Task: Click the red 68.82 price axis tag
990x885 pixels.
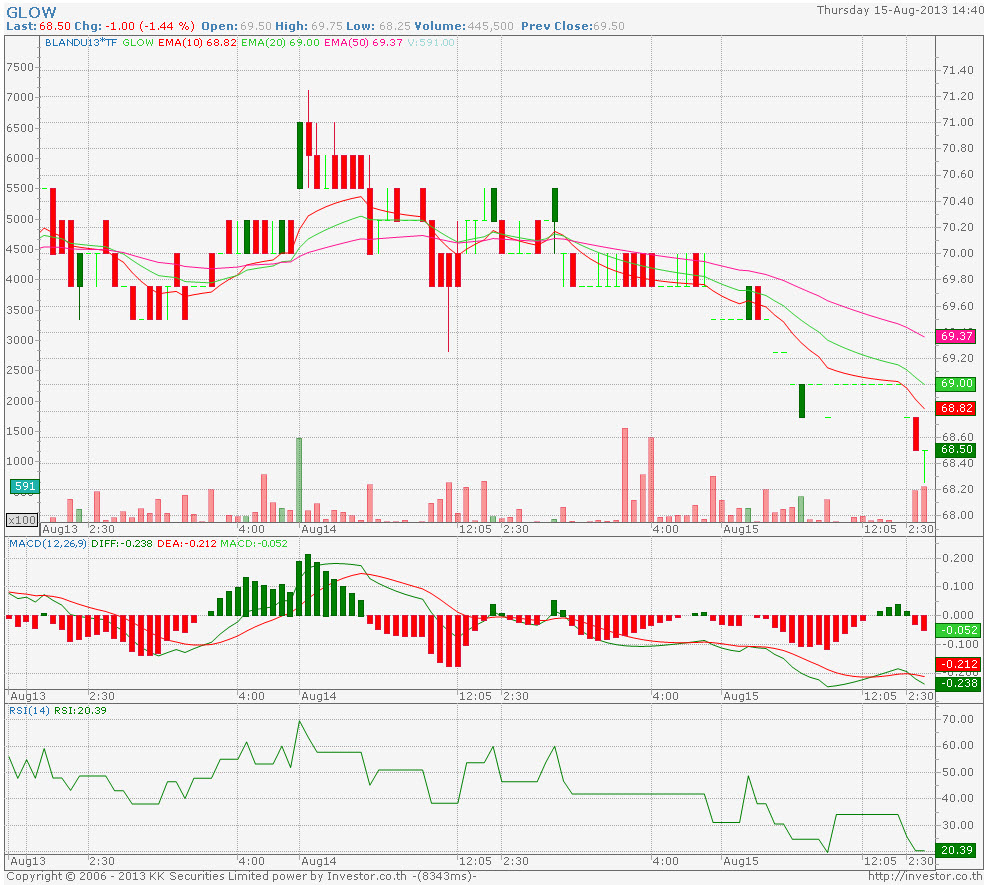Action: 957,408
